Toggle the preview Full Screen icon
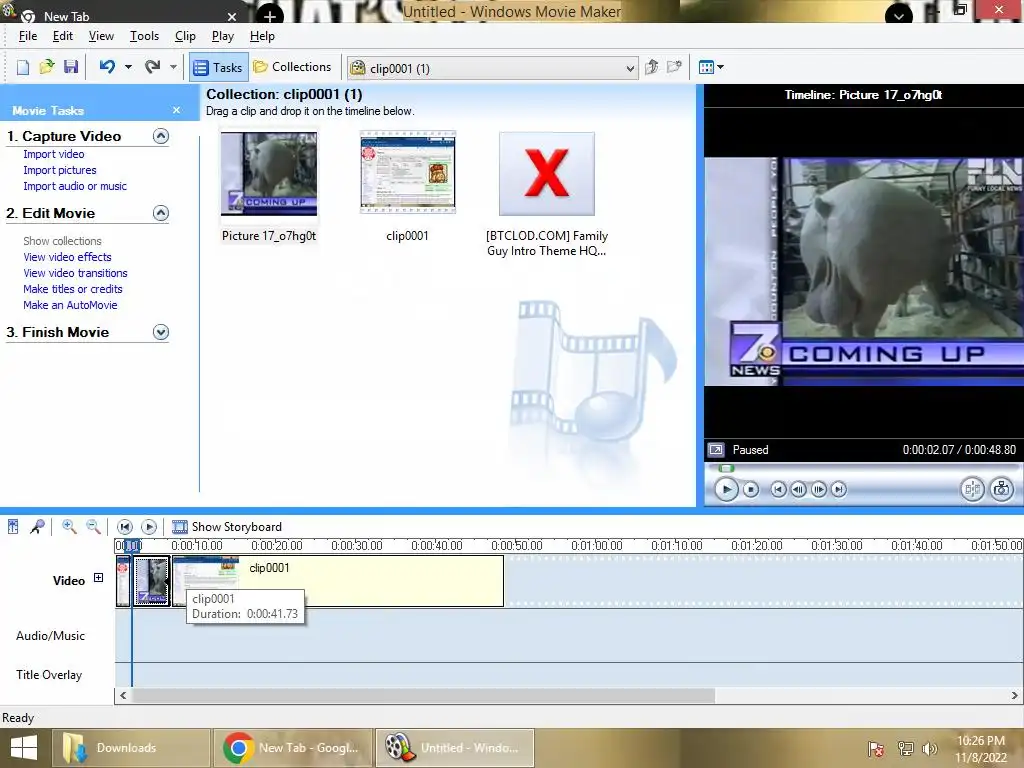 click(716, 450)
